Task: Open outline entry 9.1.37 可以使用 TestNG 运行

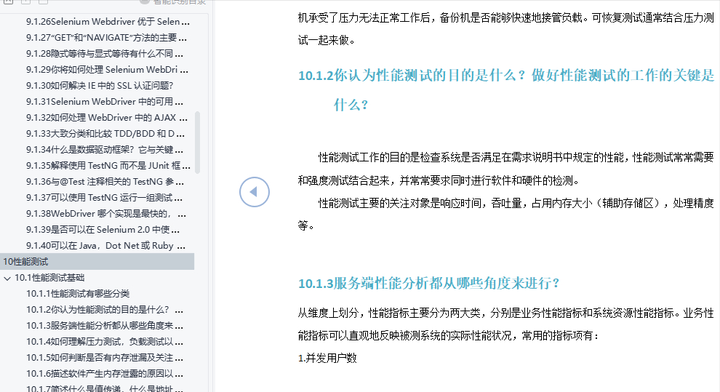Action: 104,198
